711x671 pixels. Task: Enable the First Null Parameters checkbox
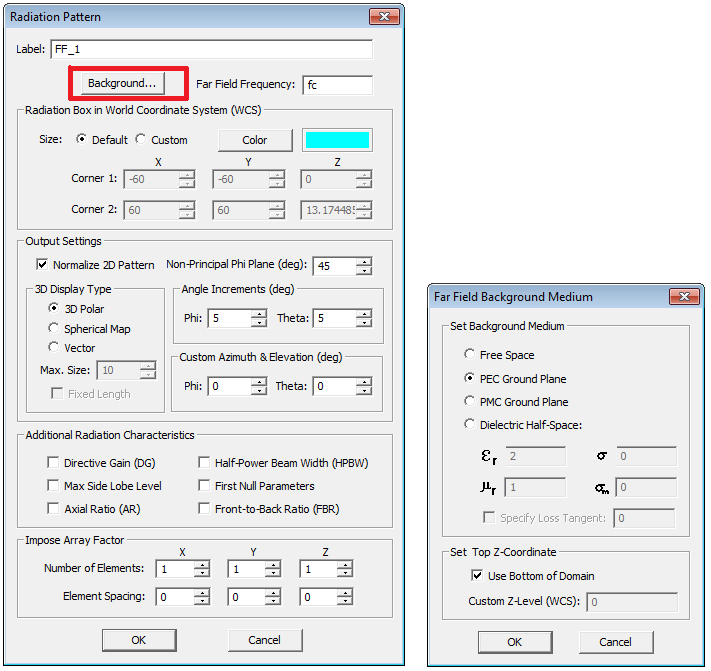coord(204,486)
